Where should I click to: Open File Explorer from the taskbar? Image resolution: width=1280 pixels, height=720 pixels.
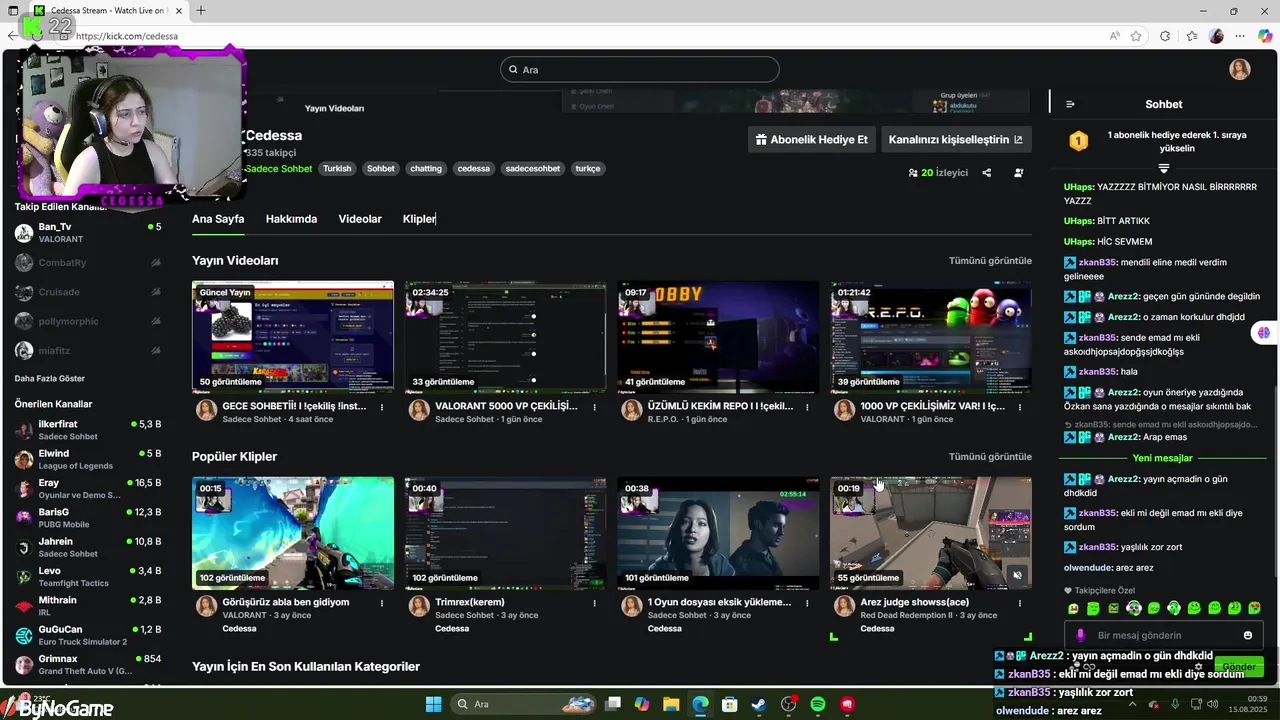(671, 704)
